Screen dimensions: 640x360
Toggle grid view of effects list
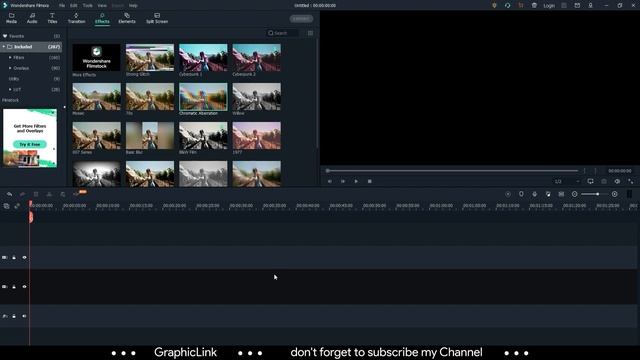click(311, 33)
